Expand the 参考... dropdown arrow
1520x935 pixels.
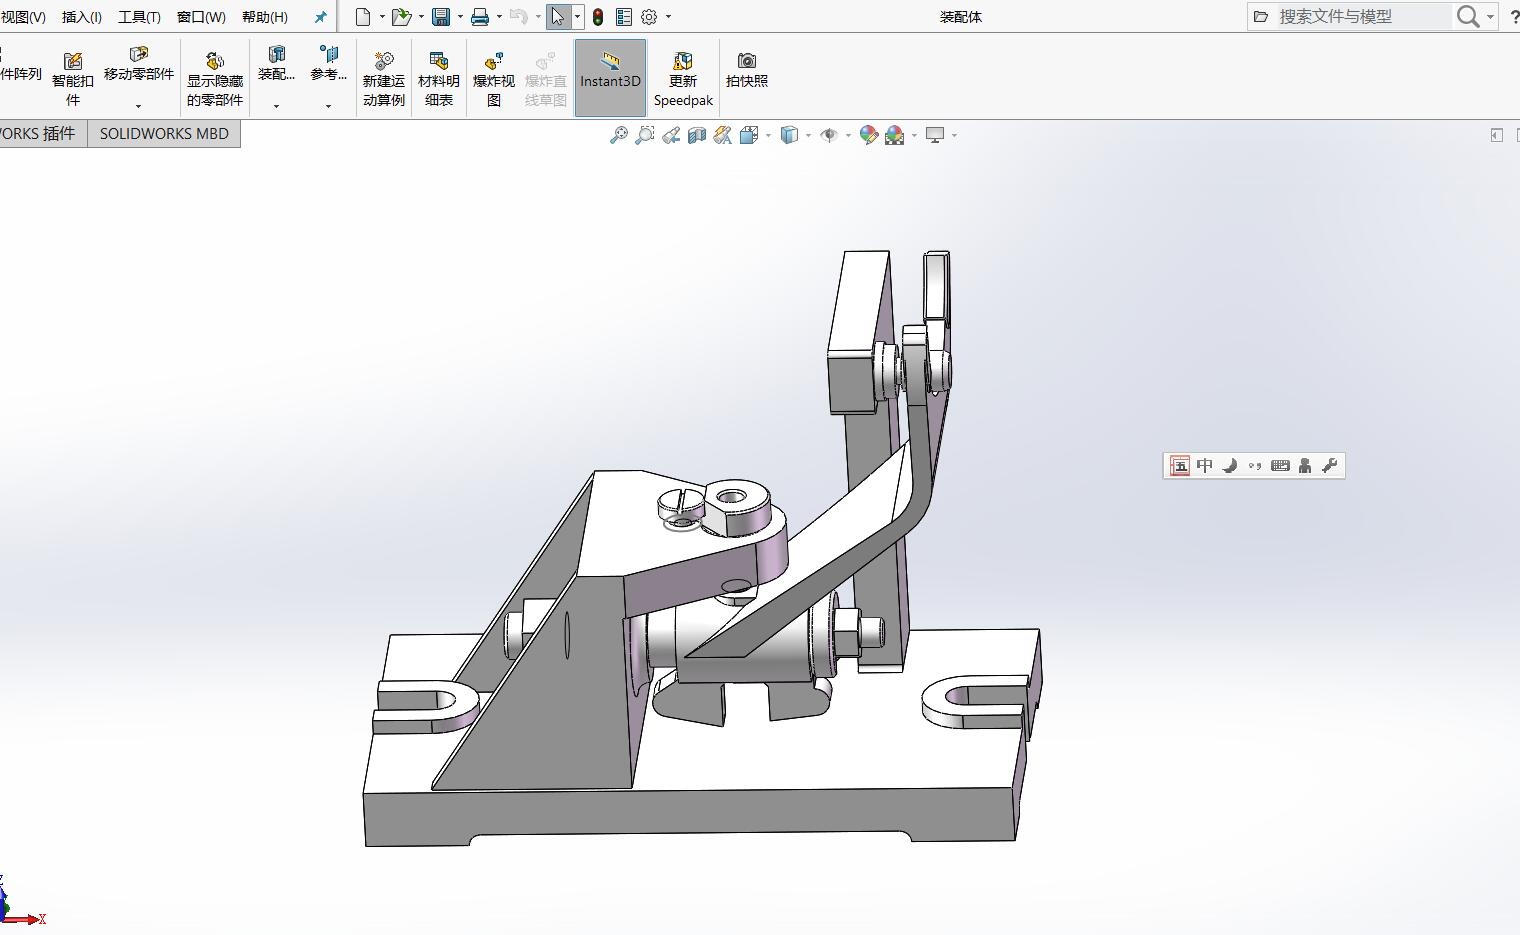[328, 105]
